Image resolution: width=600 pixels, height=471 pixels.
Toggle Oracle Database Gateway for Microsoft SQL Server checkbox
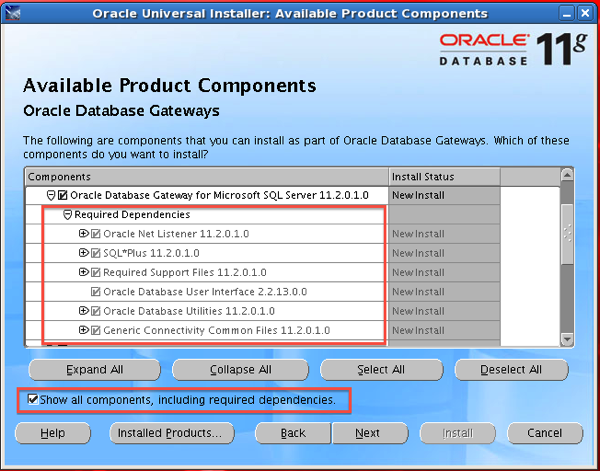coord(62,196)
